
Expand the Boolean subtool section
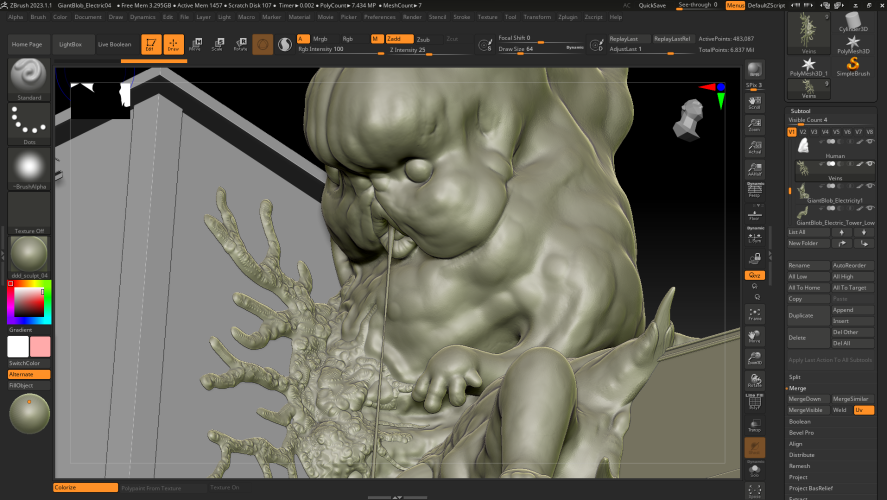point(800,421)
